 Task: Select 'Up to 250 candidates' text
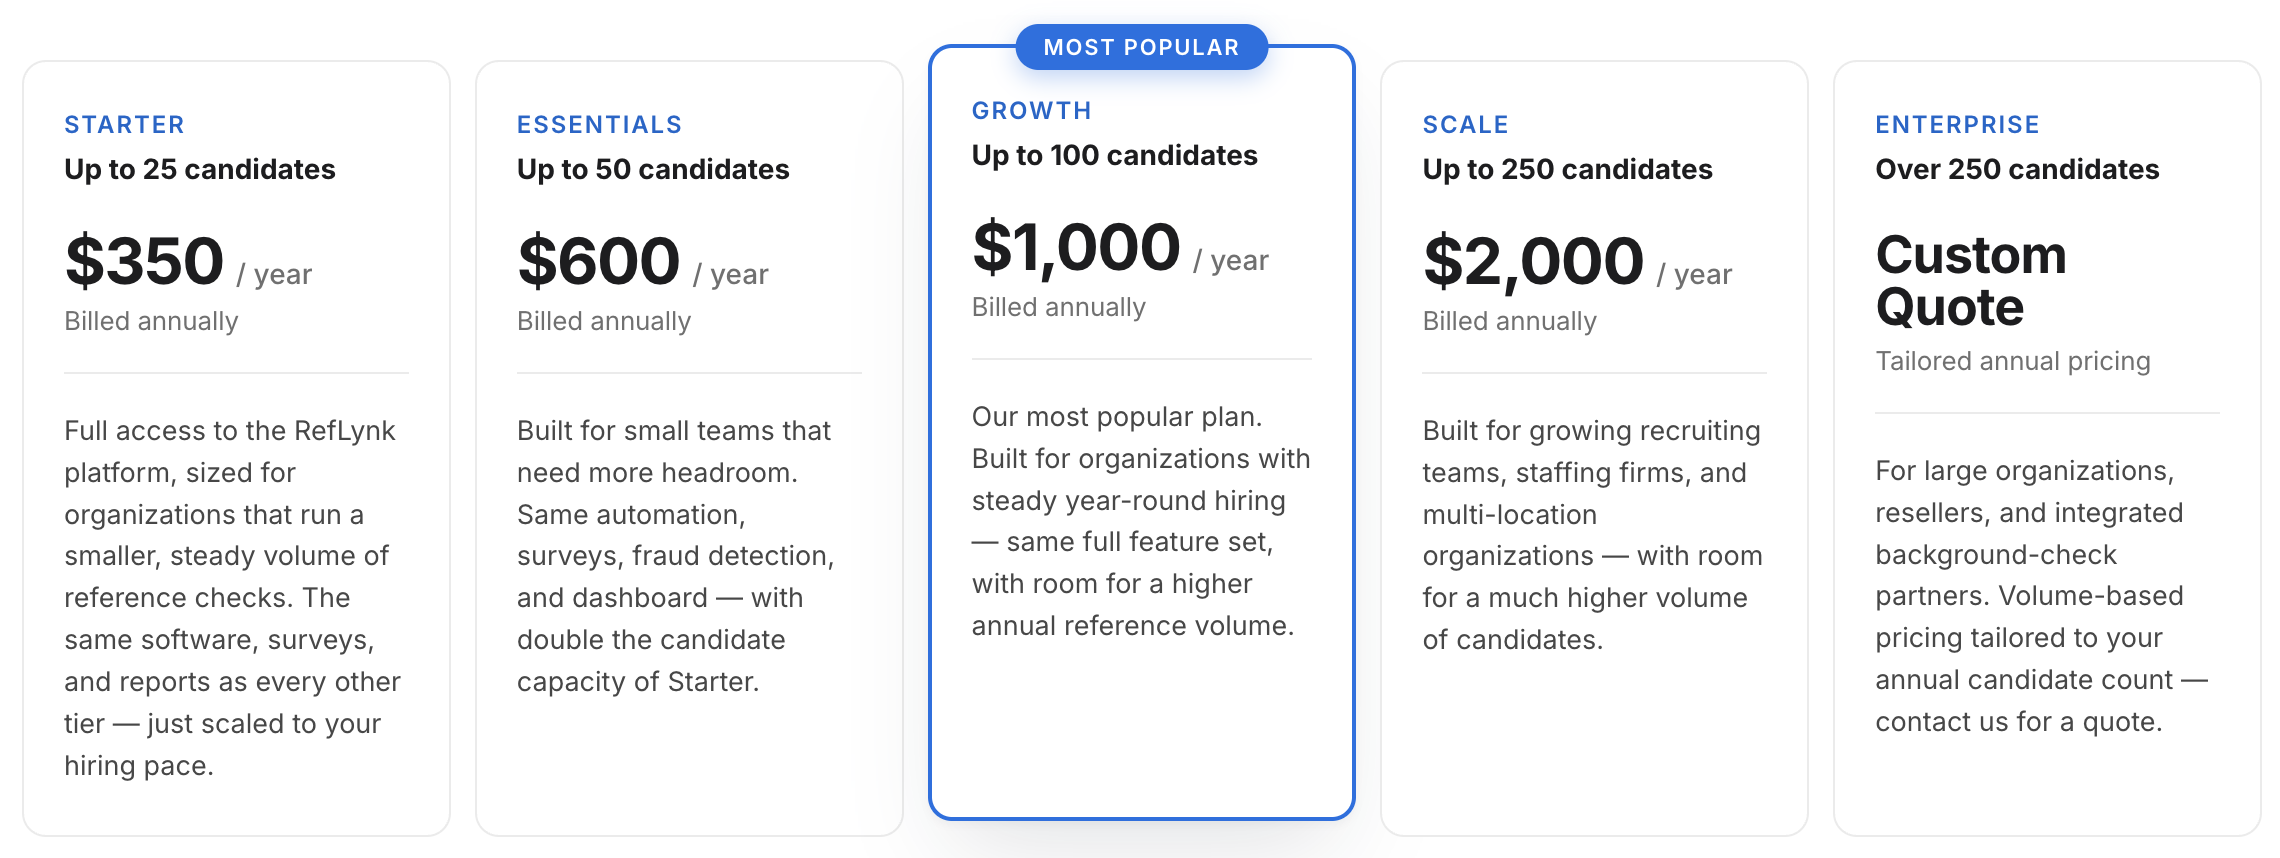click(x=1567, y=170)
